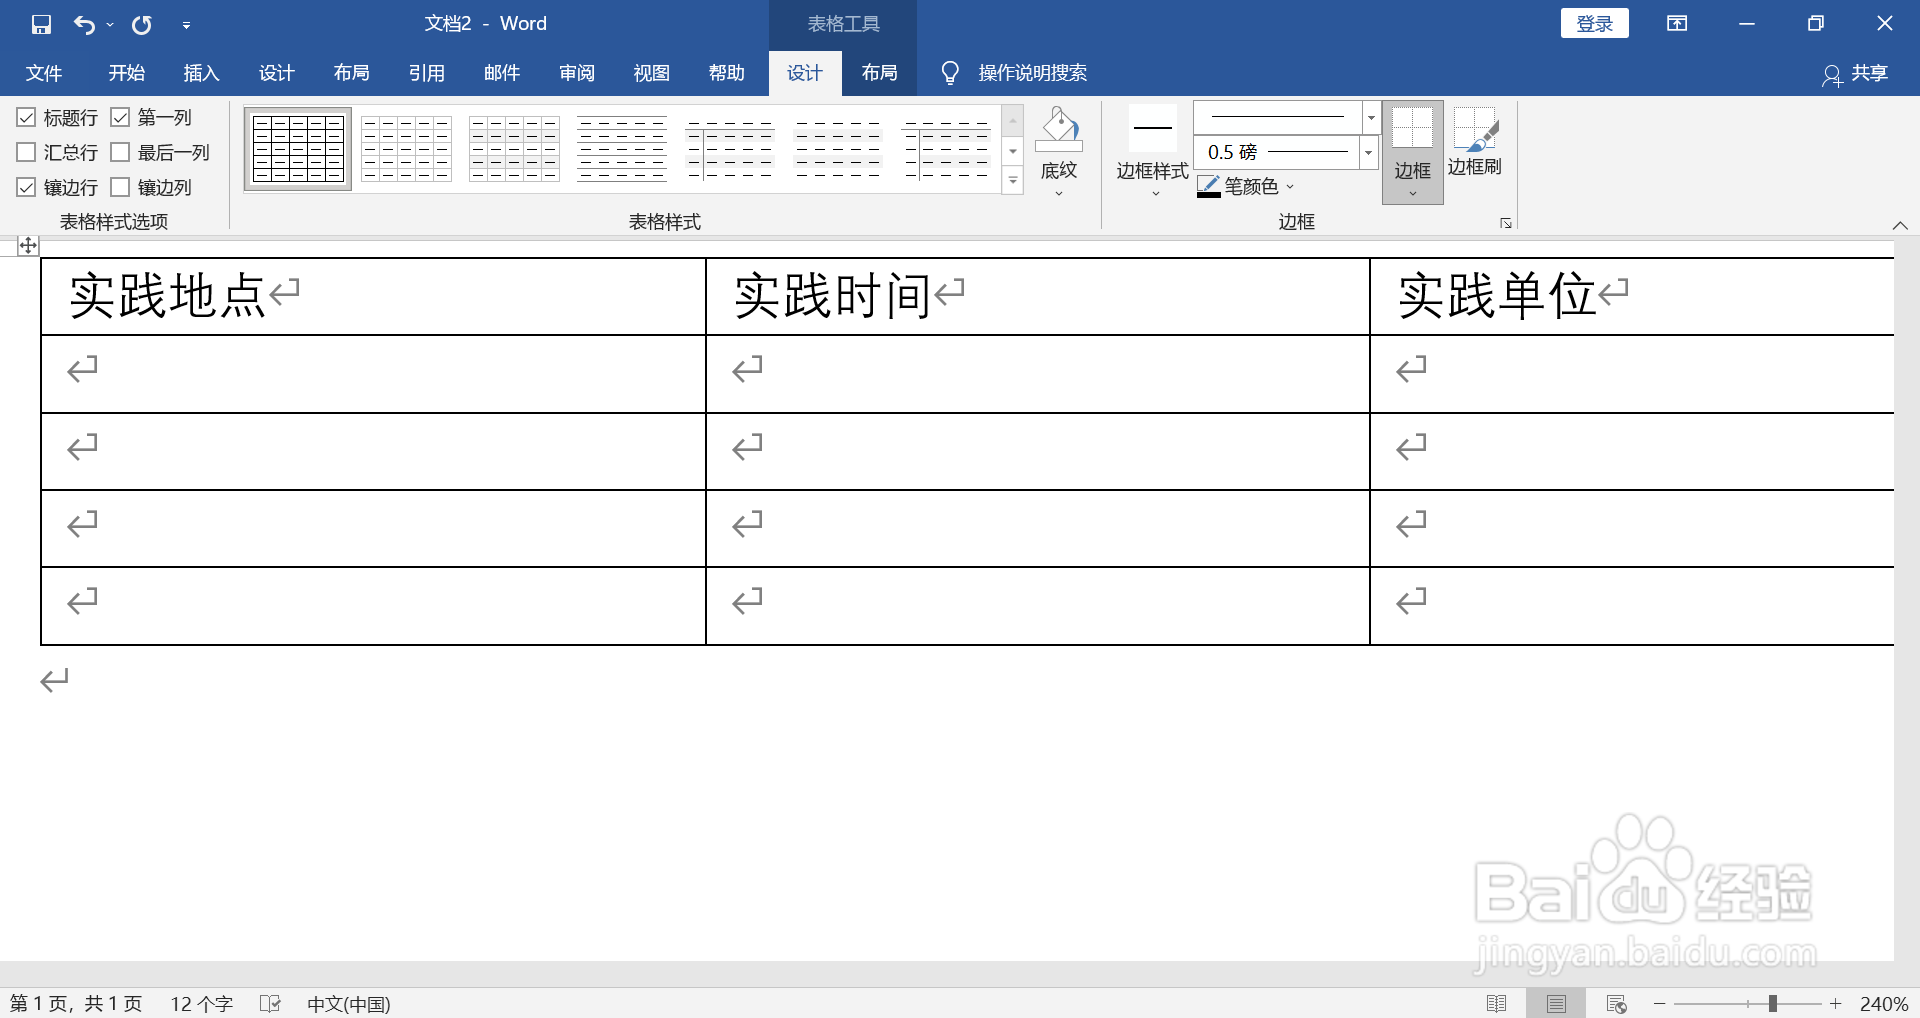Open the 邮件 (Mailings) ribbon tab
This screenshot has width=1920, height=1018.
click(x=501, y=72)
